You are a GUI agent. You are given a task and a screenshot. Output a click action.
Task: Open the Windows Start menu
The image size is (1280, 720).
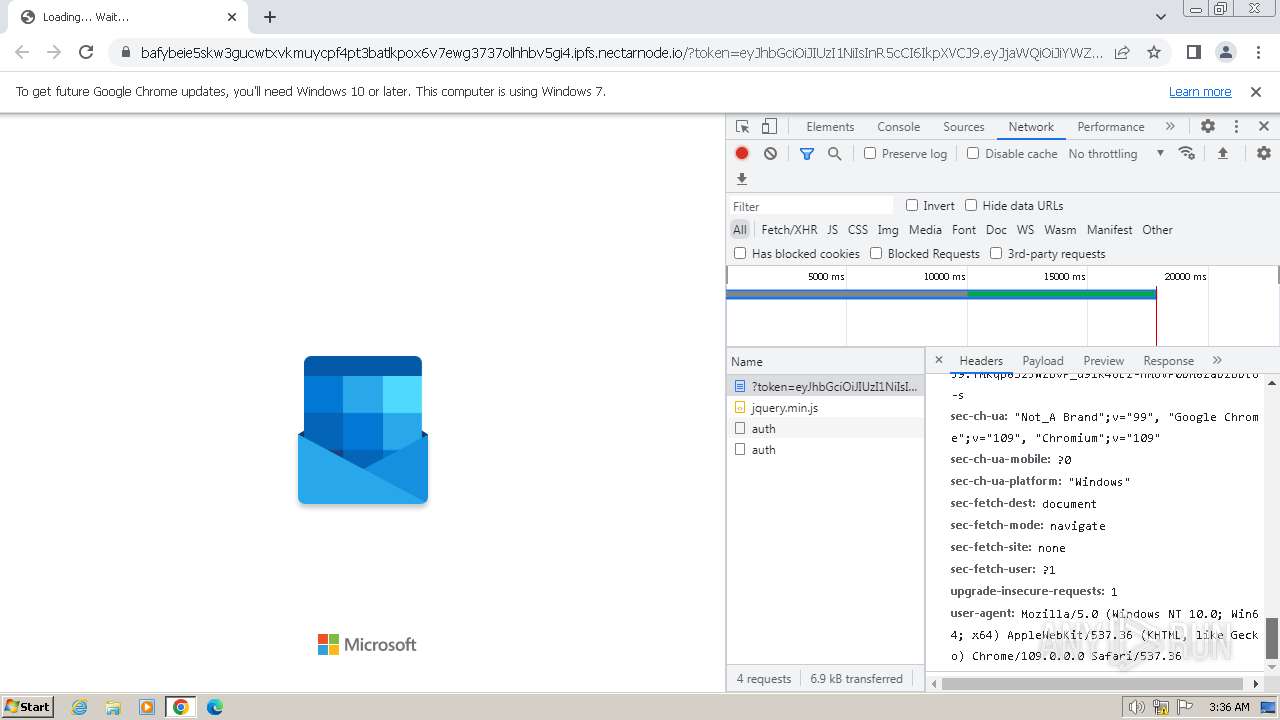click(28, 706)
